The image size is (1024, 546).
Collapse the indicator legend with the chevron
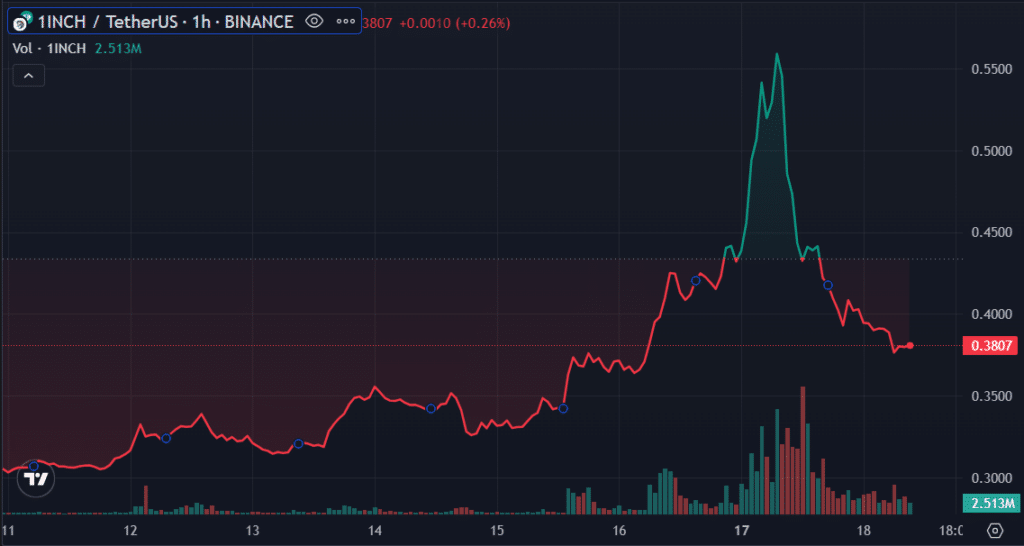29,76
